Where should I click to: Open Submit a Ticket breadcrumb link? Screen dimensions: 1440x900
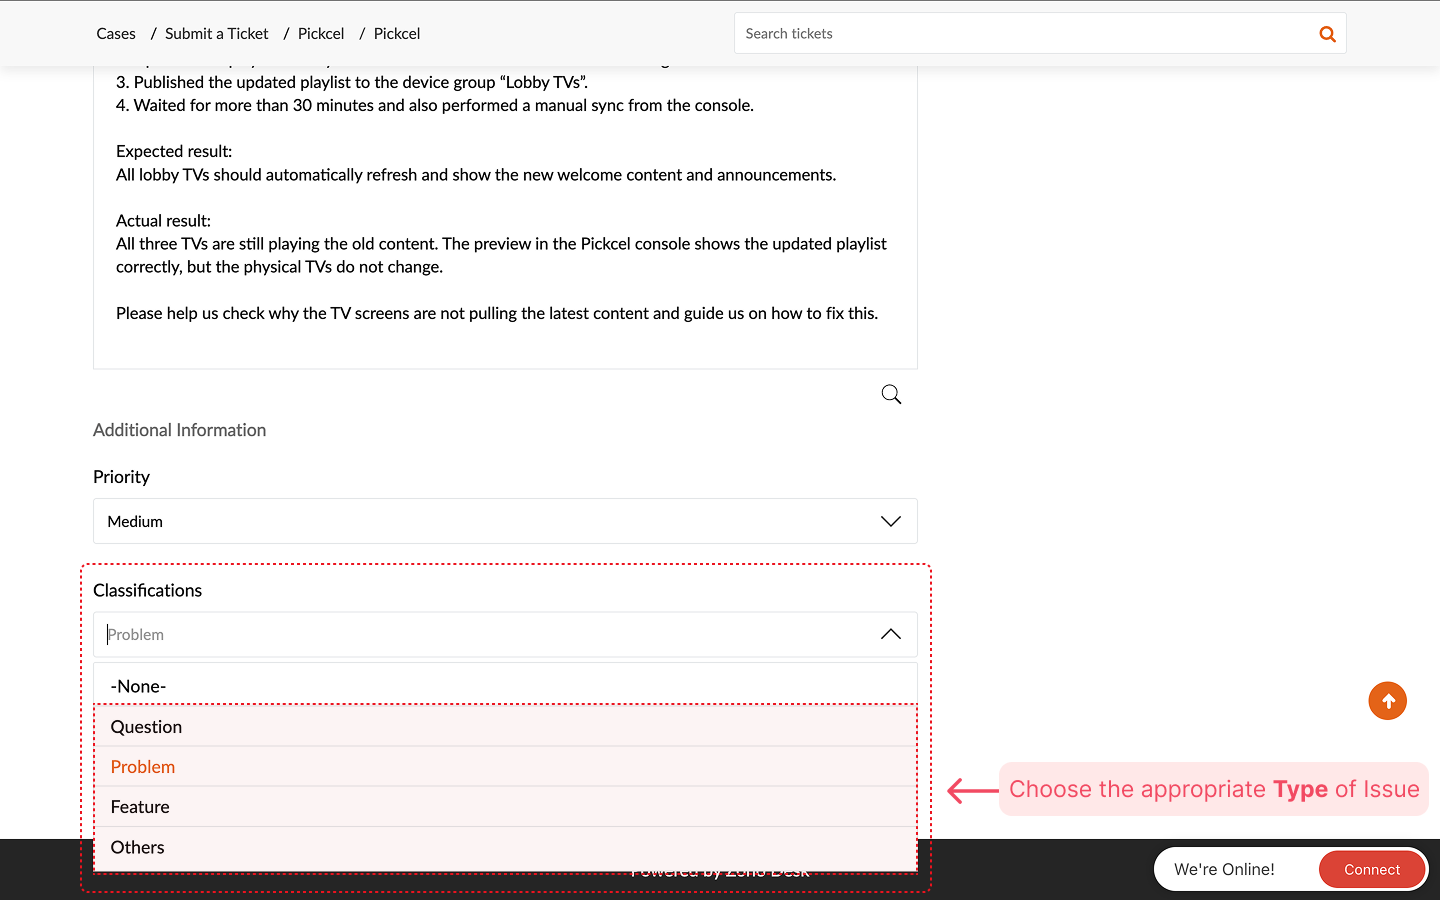coord(216,34)
